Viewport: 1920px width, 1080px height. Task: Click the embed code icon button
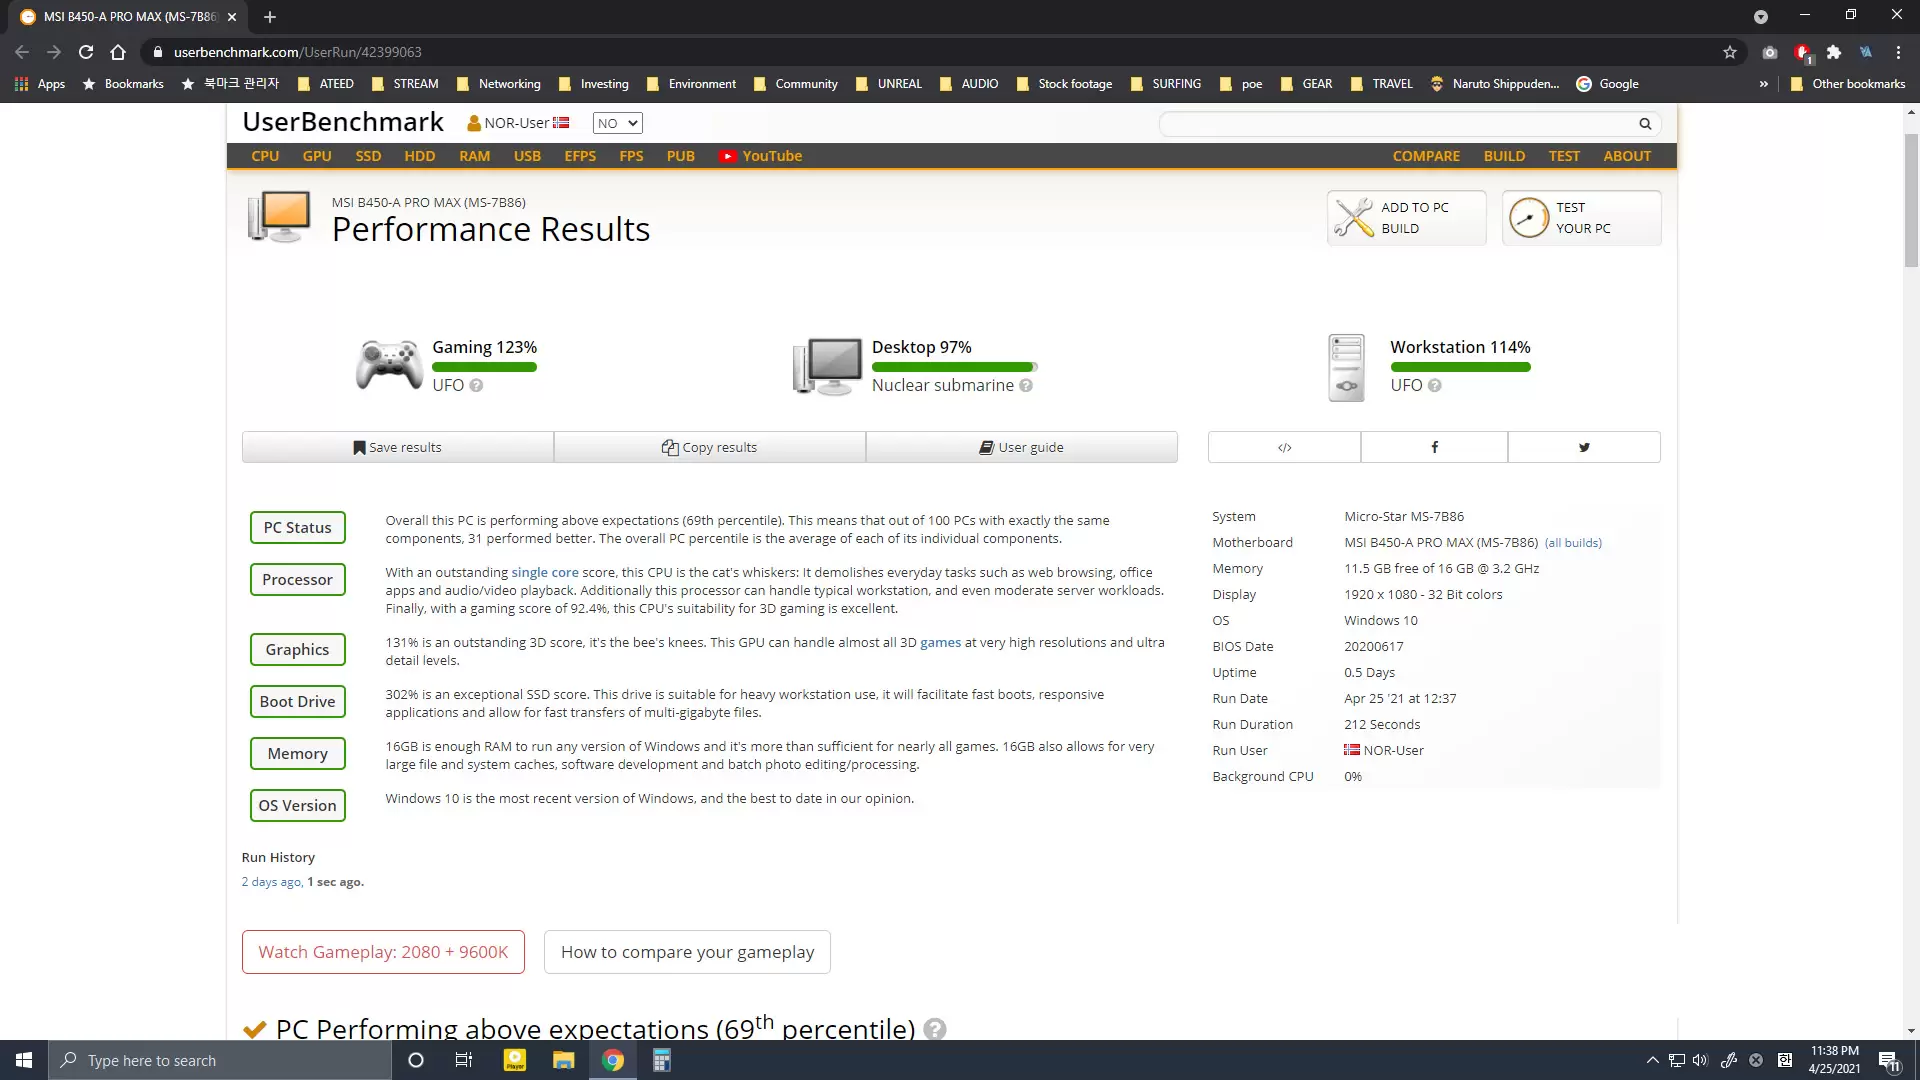[1284, 447]
